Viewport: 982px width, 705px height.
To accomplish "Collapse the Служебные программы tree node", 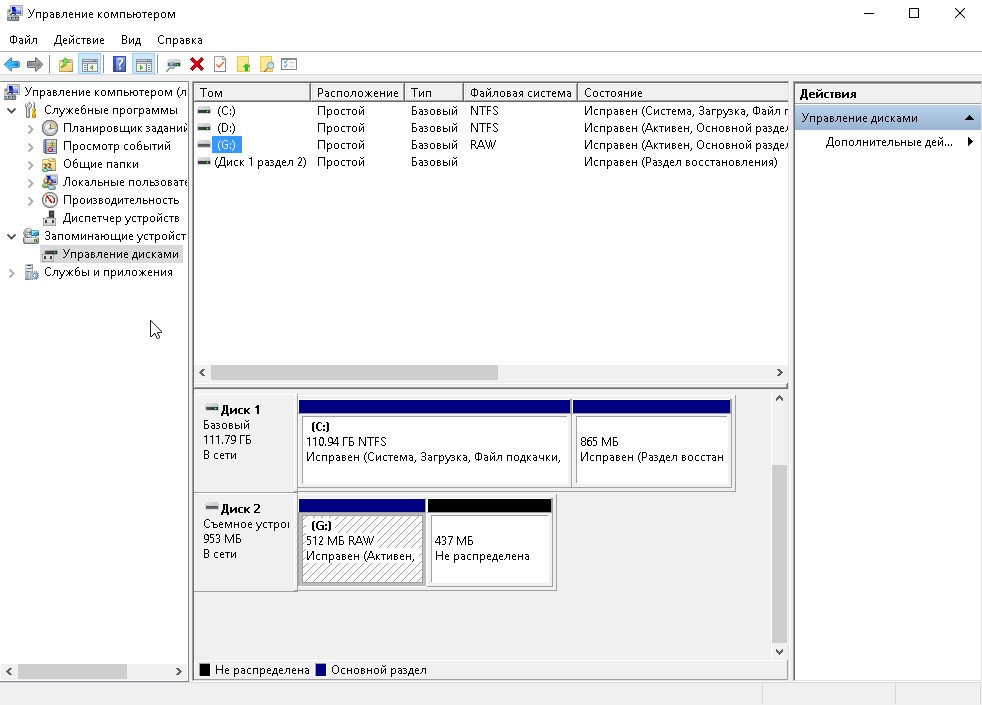I will (12, 110).
